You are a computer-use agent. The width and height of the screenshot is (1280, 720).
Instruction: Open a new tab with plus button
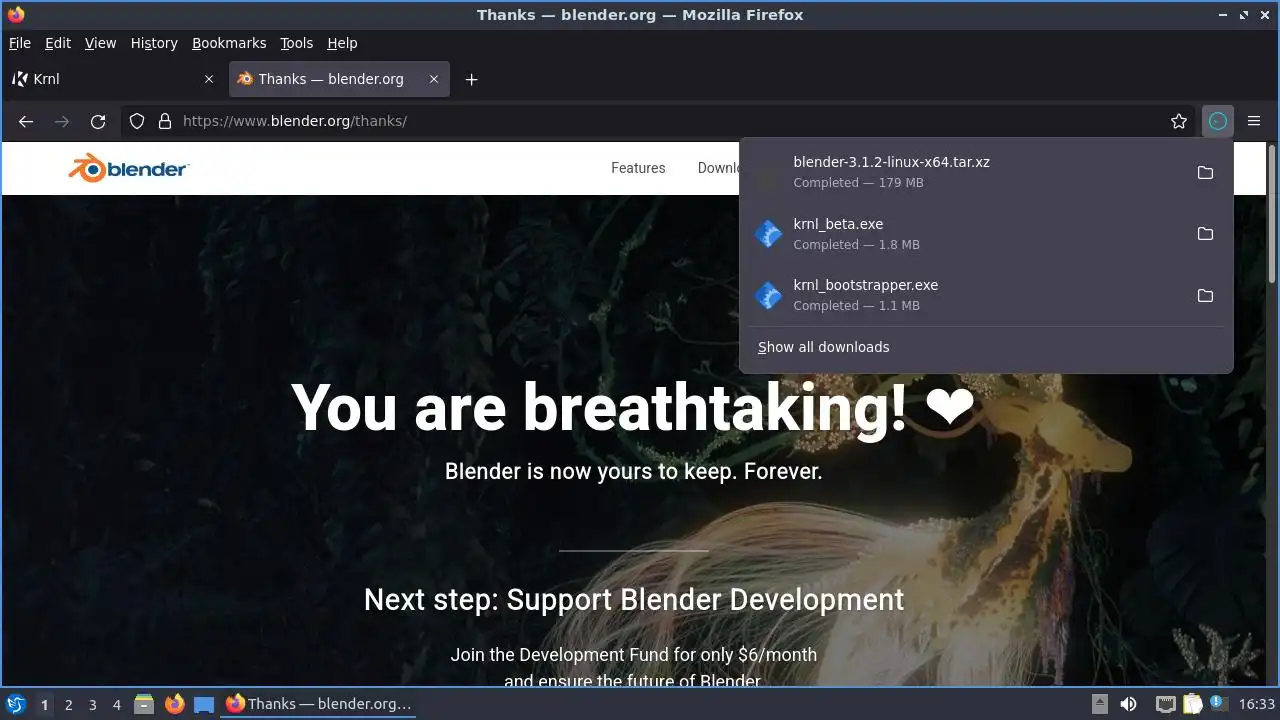tap(471, 79)
